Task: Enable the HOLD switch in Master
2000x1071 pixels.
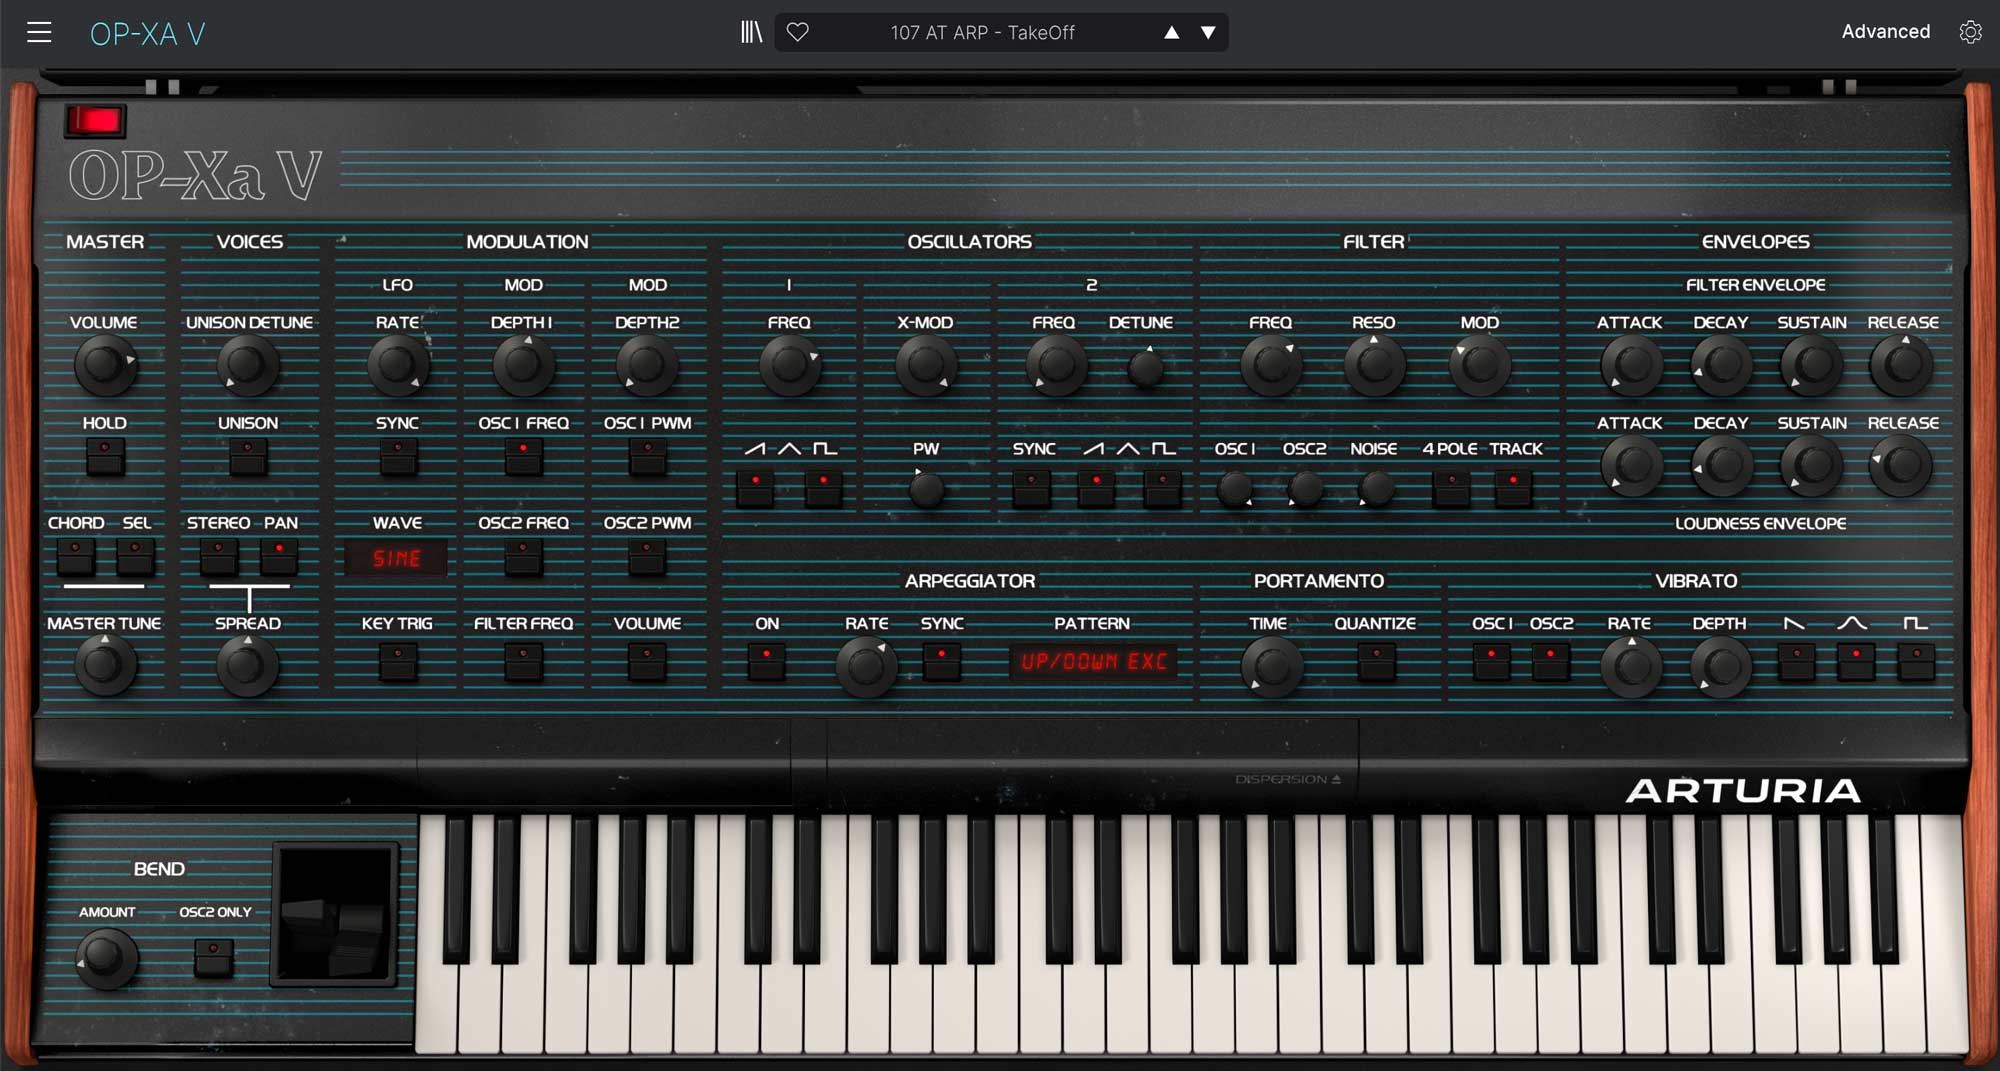Action: coord(105,457)
